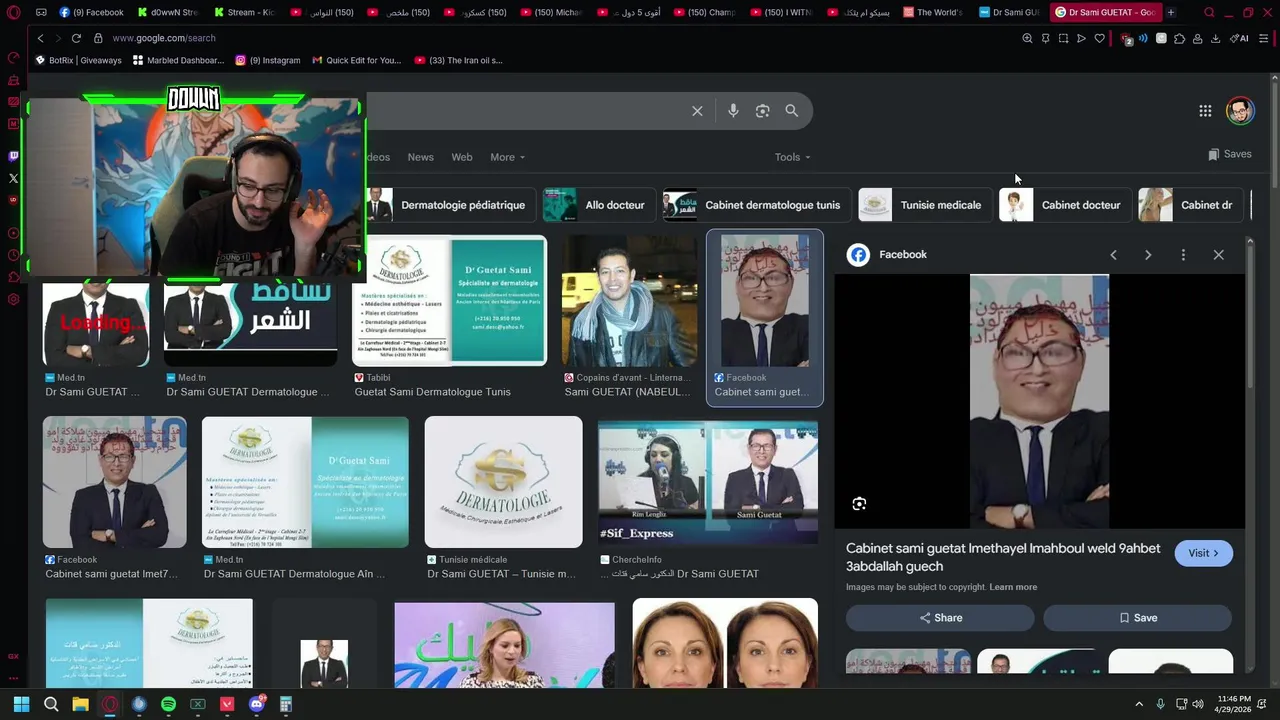Share the previewed image

940,618
